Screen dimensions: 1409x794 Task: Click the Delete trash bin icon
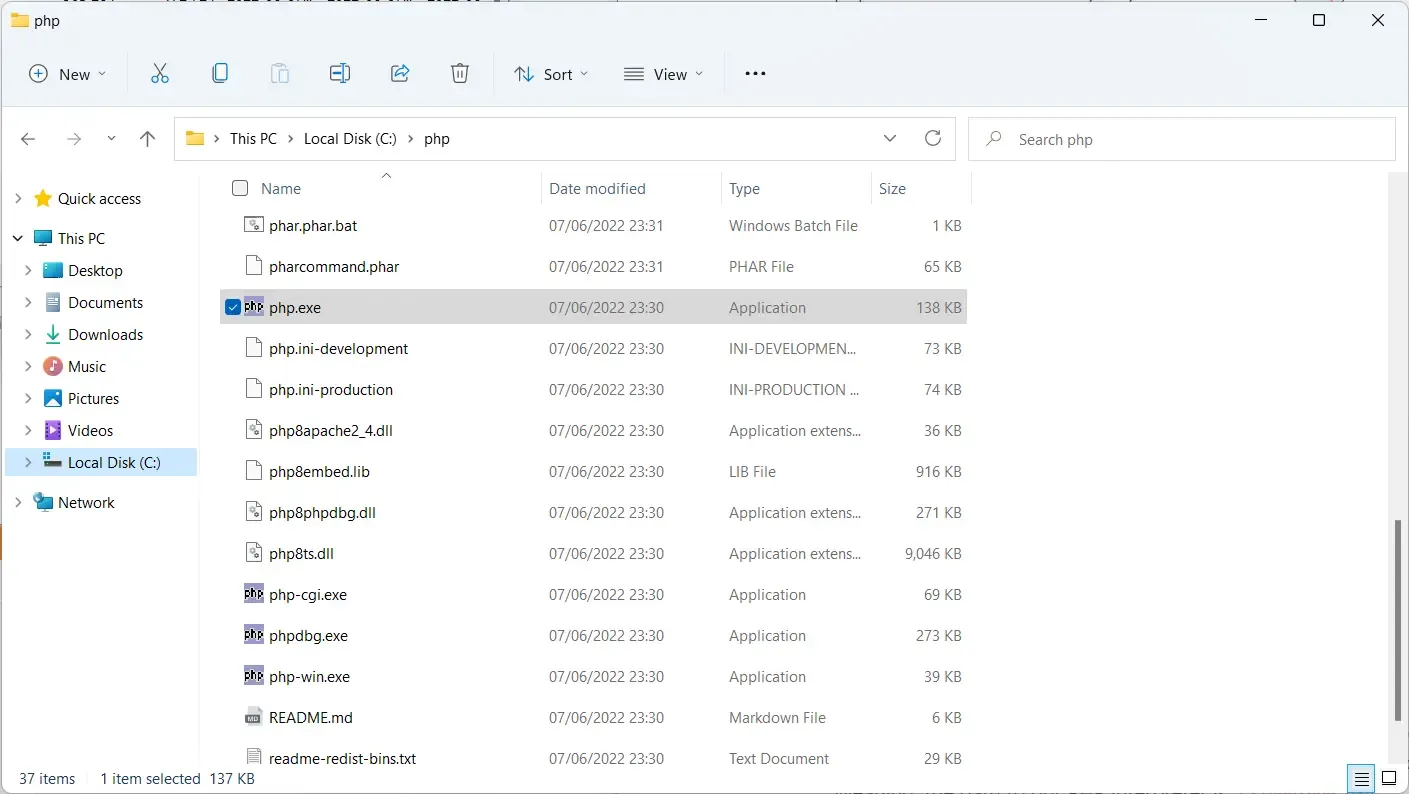[459, 74]
